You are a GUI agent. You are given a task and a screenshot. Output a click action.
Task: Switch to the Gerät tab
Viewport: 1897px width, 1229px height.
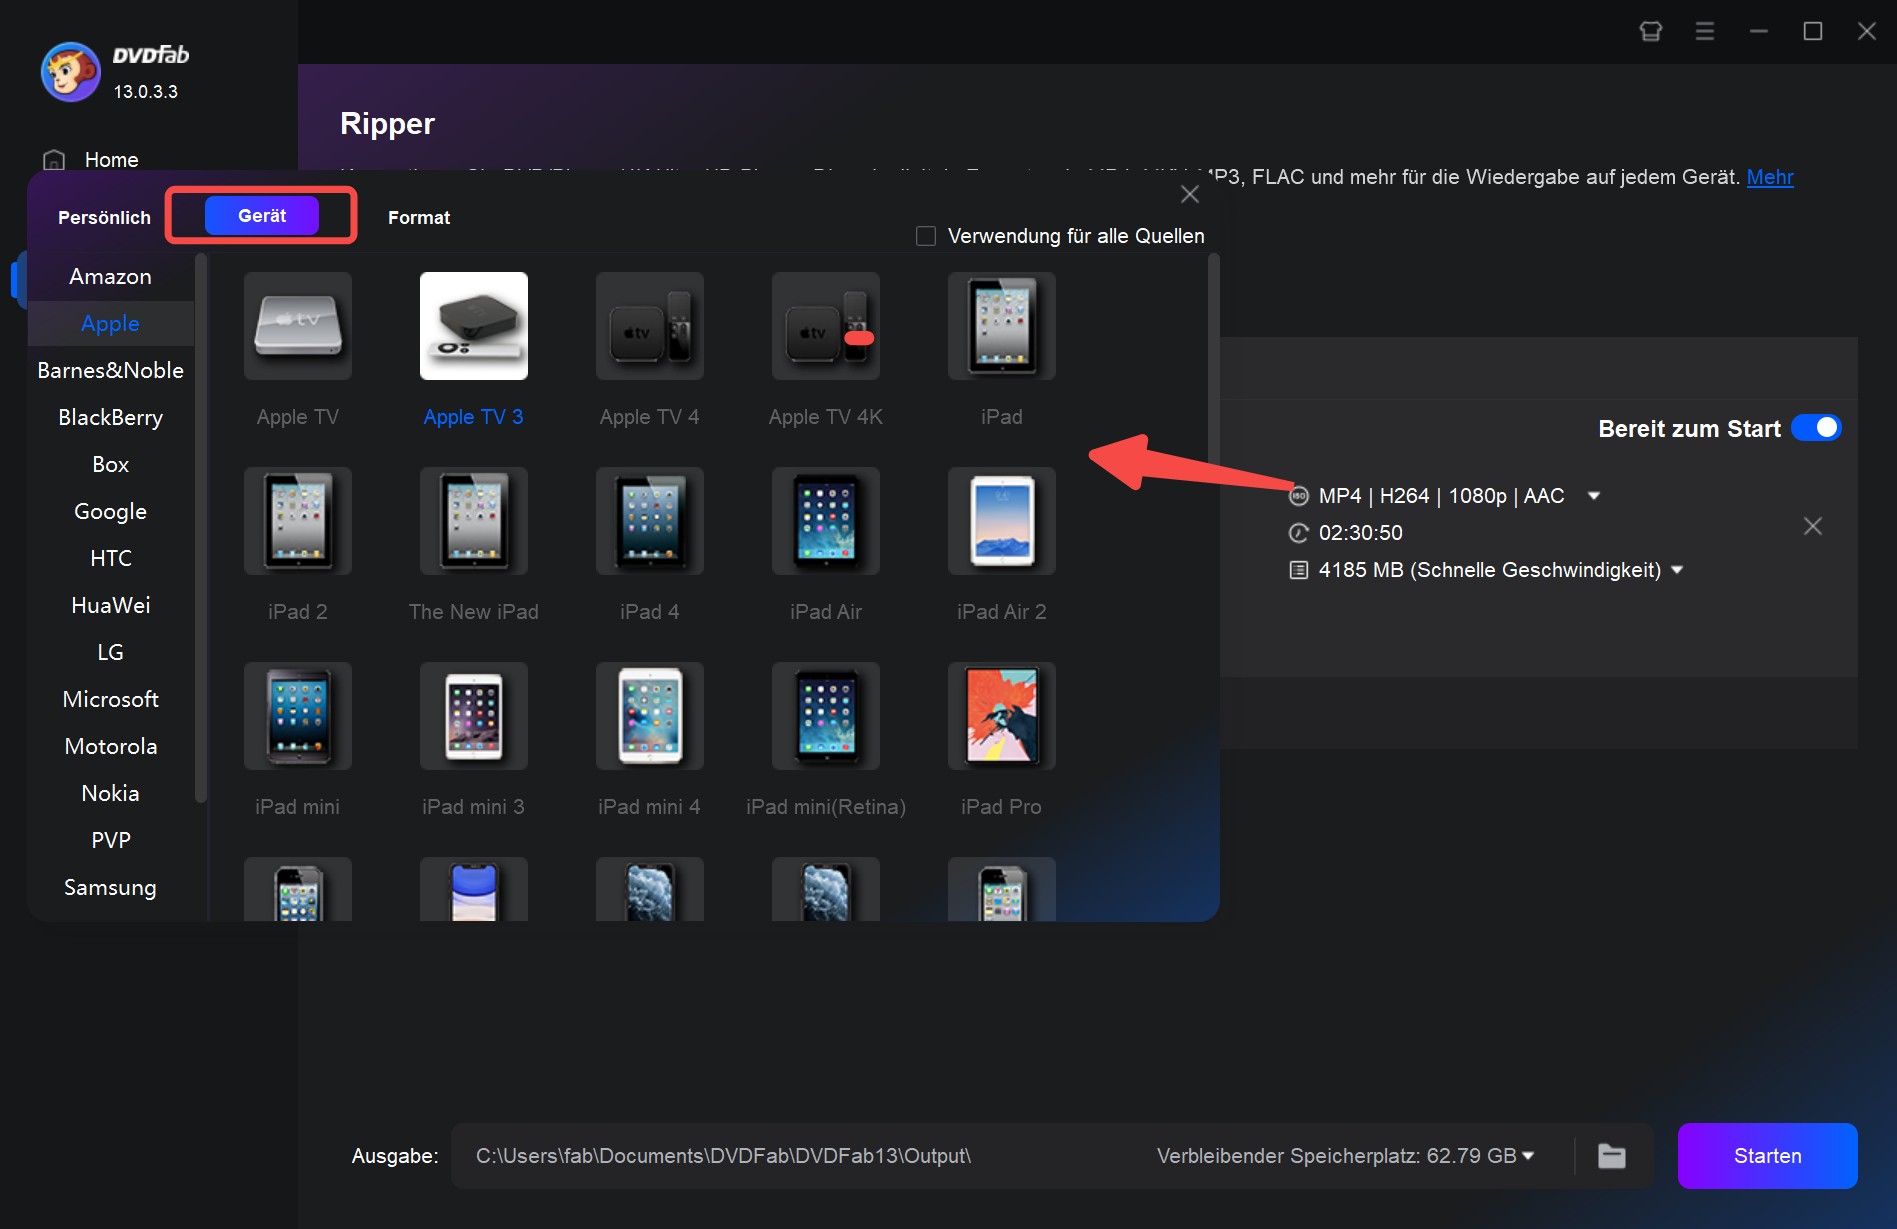(x=262, y=216)
